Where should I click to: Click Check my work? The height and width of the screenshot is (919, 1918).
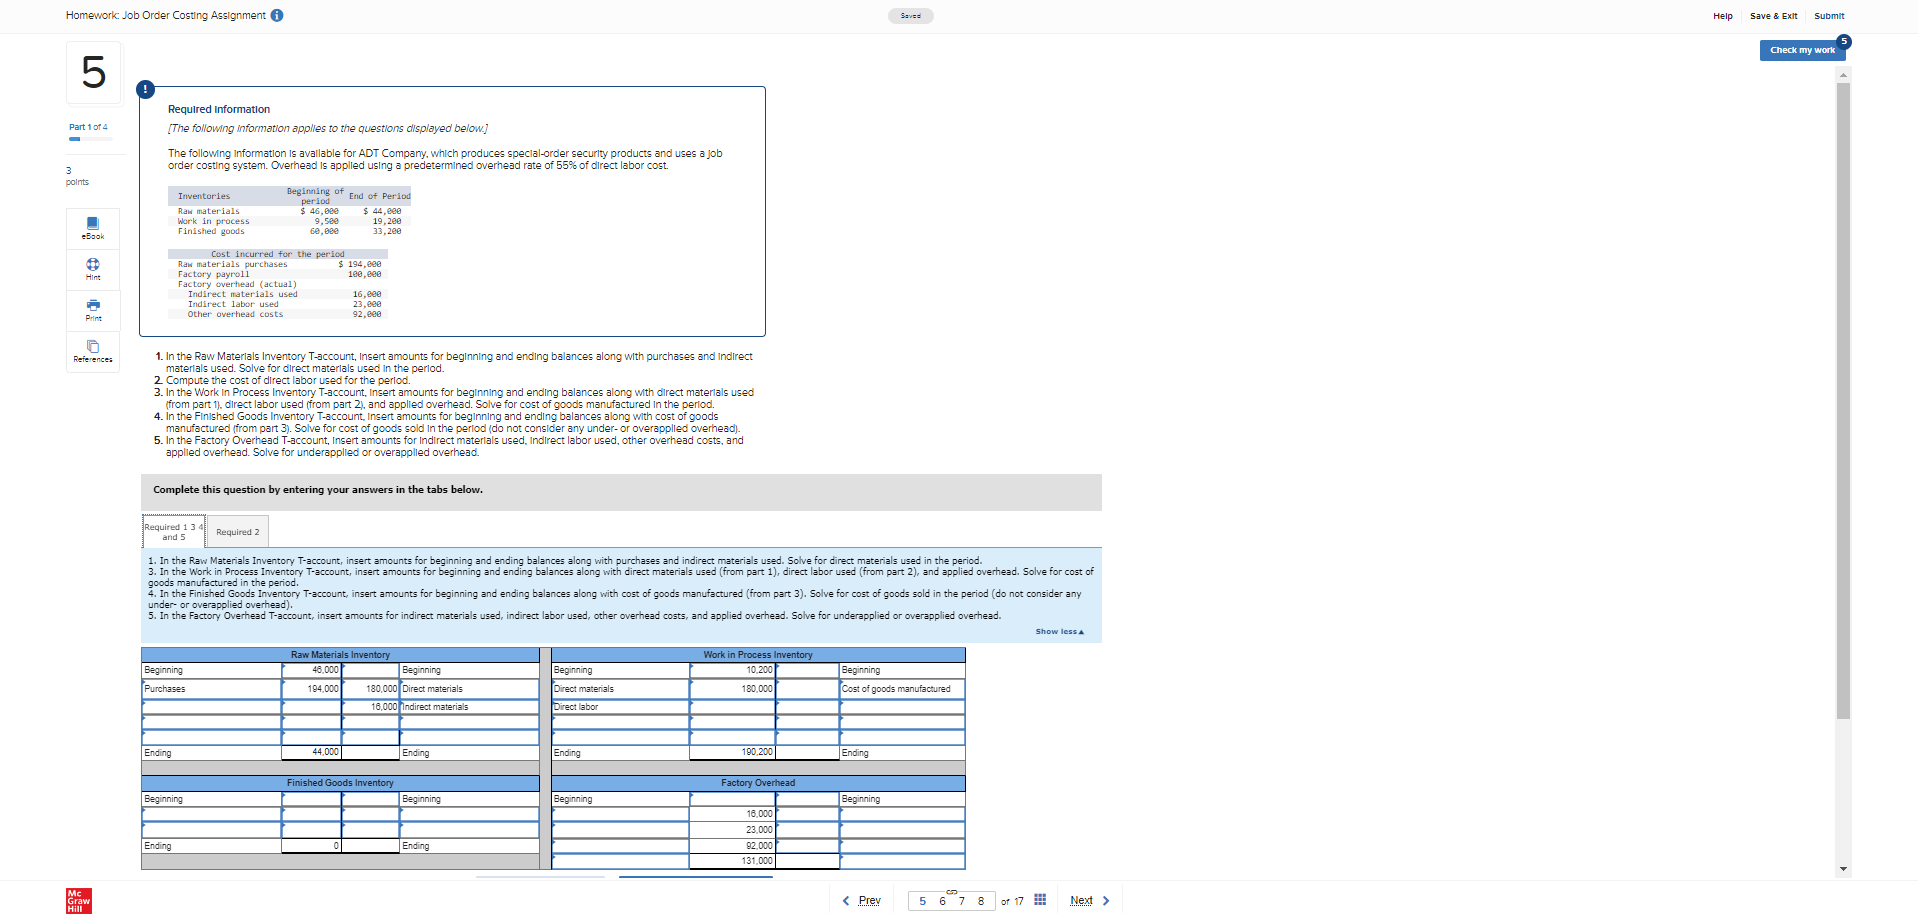click(1802, 50)
